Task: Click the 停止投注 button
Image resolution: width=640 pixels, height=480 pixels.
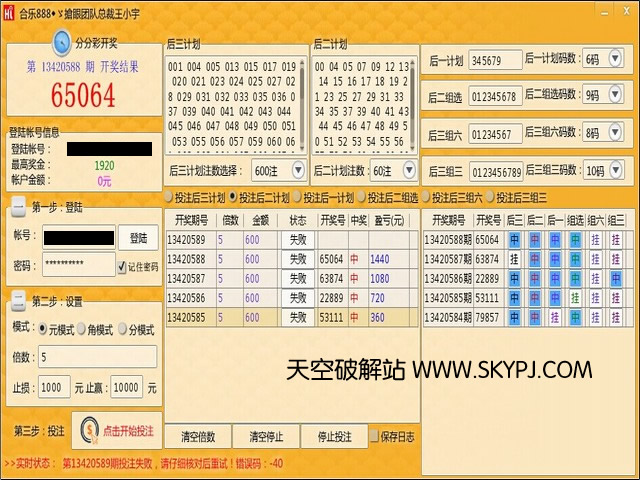Action: pyautogui.click(x=334, y=437)
